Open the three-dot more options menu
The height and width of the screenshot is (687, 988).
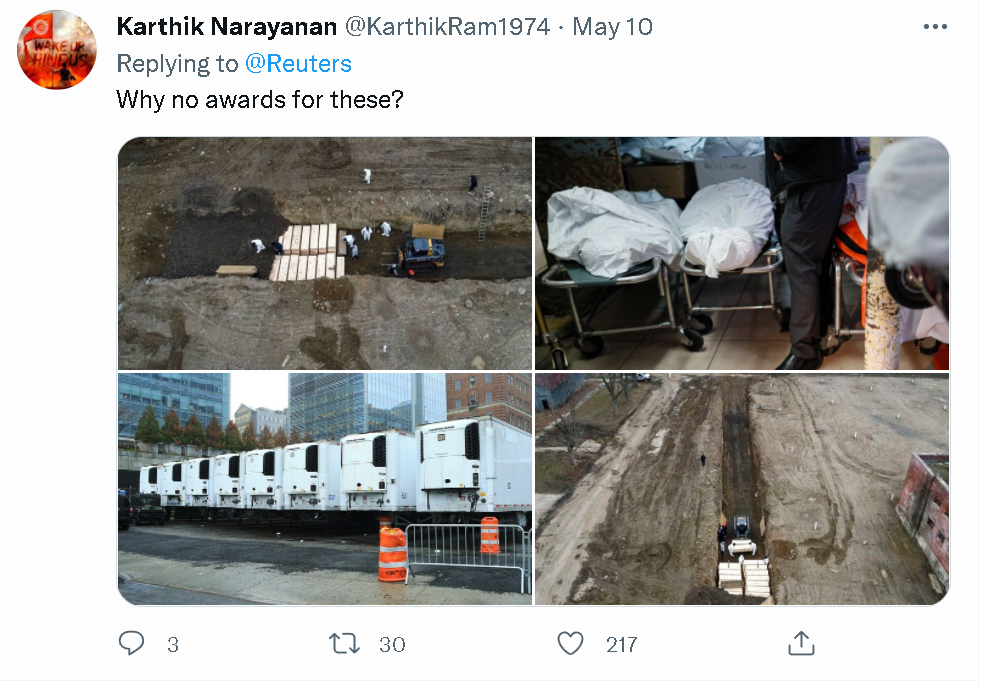pos(934,27)
